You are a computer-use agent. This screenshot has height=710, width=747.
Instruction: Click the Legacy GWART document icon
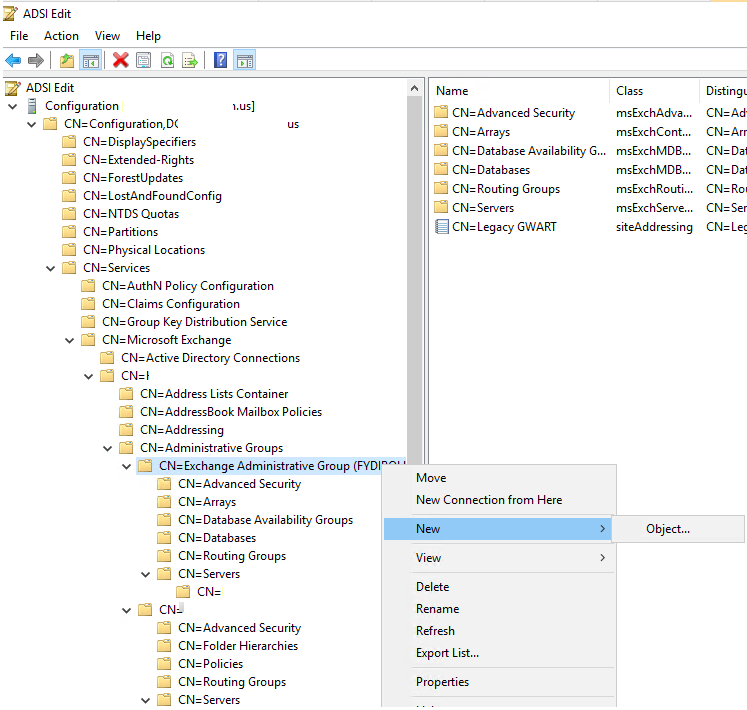pyautogui.click(x=442, y=227)
